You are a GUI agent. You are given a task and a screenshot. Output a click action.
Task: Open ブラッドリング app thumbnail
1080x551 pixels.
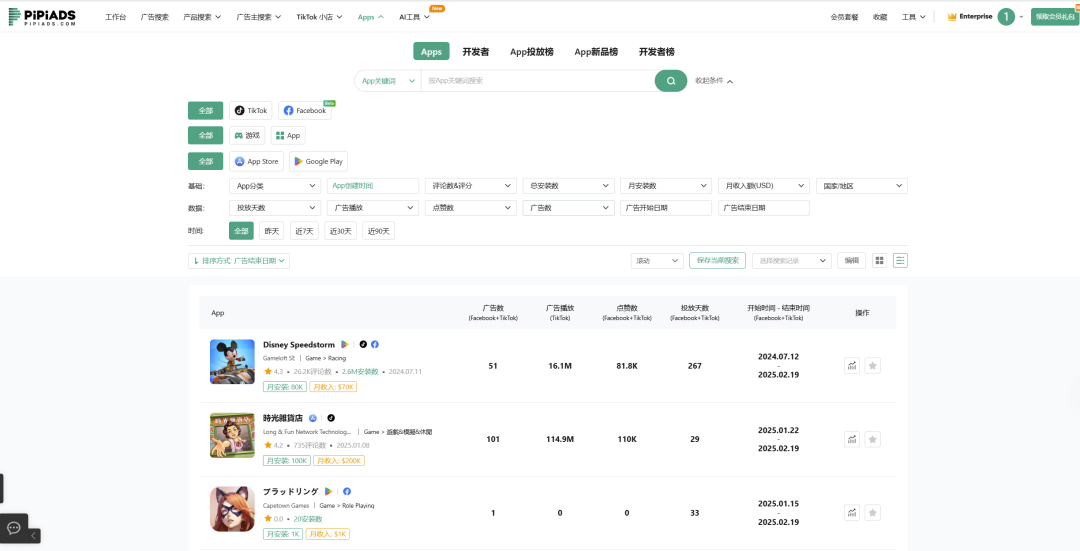click(232, 509)
